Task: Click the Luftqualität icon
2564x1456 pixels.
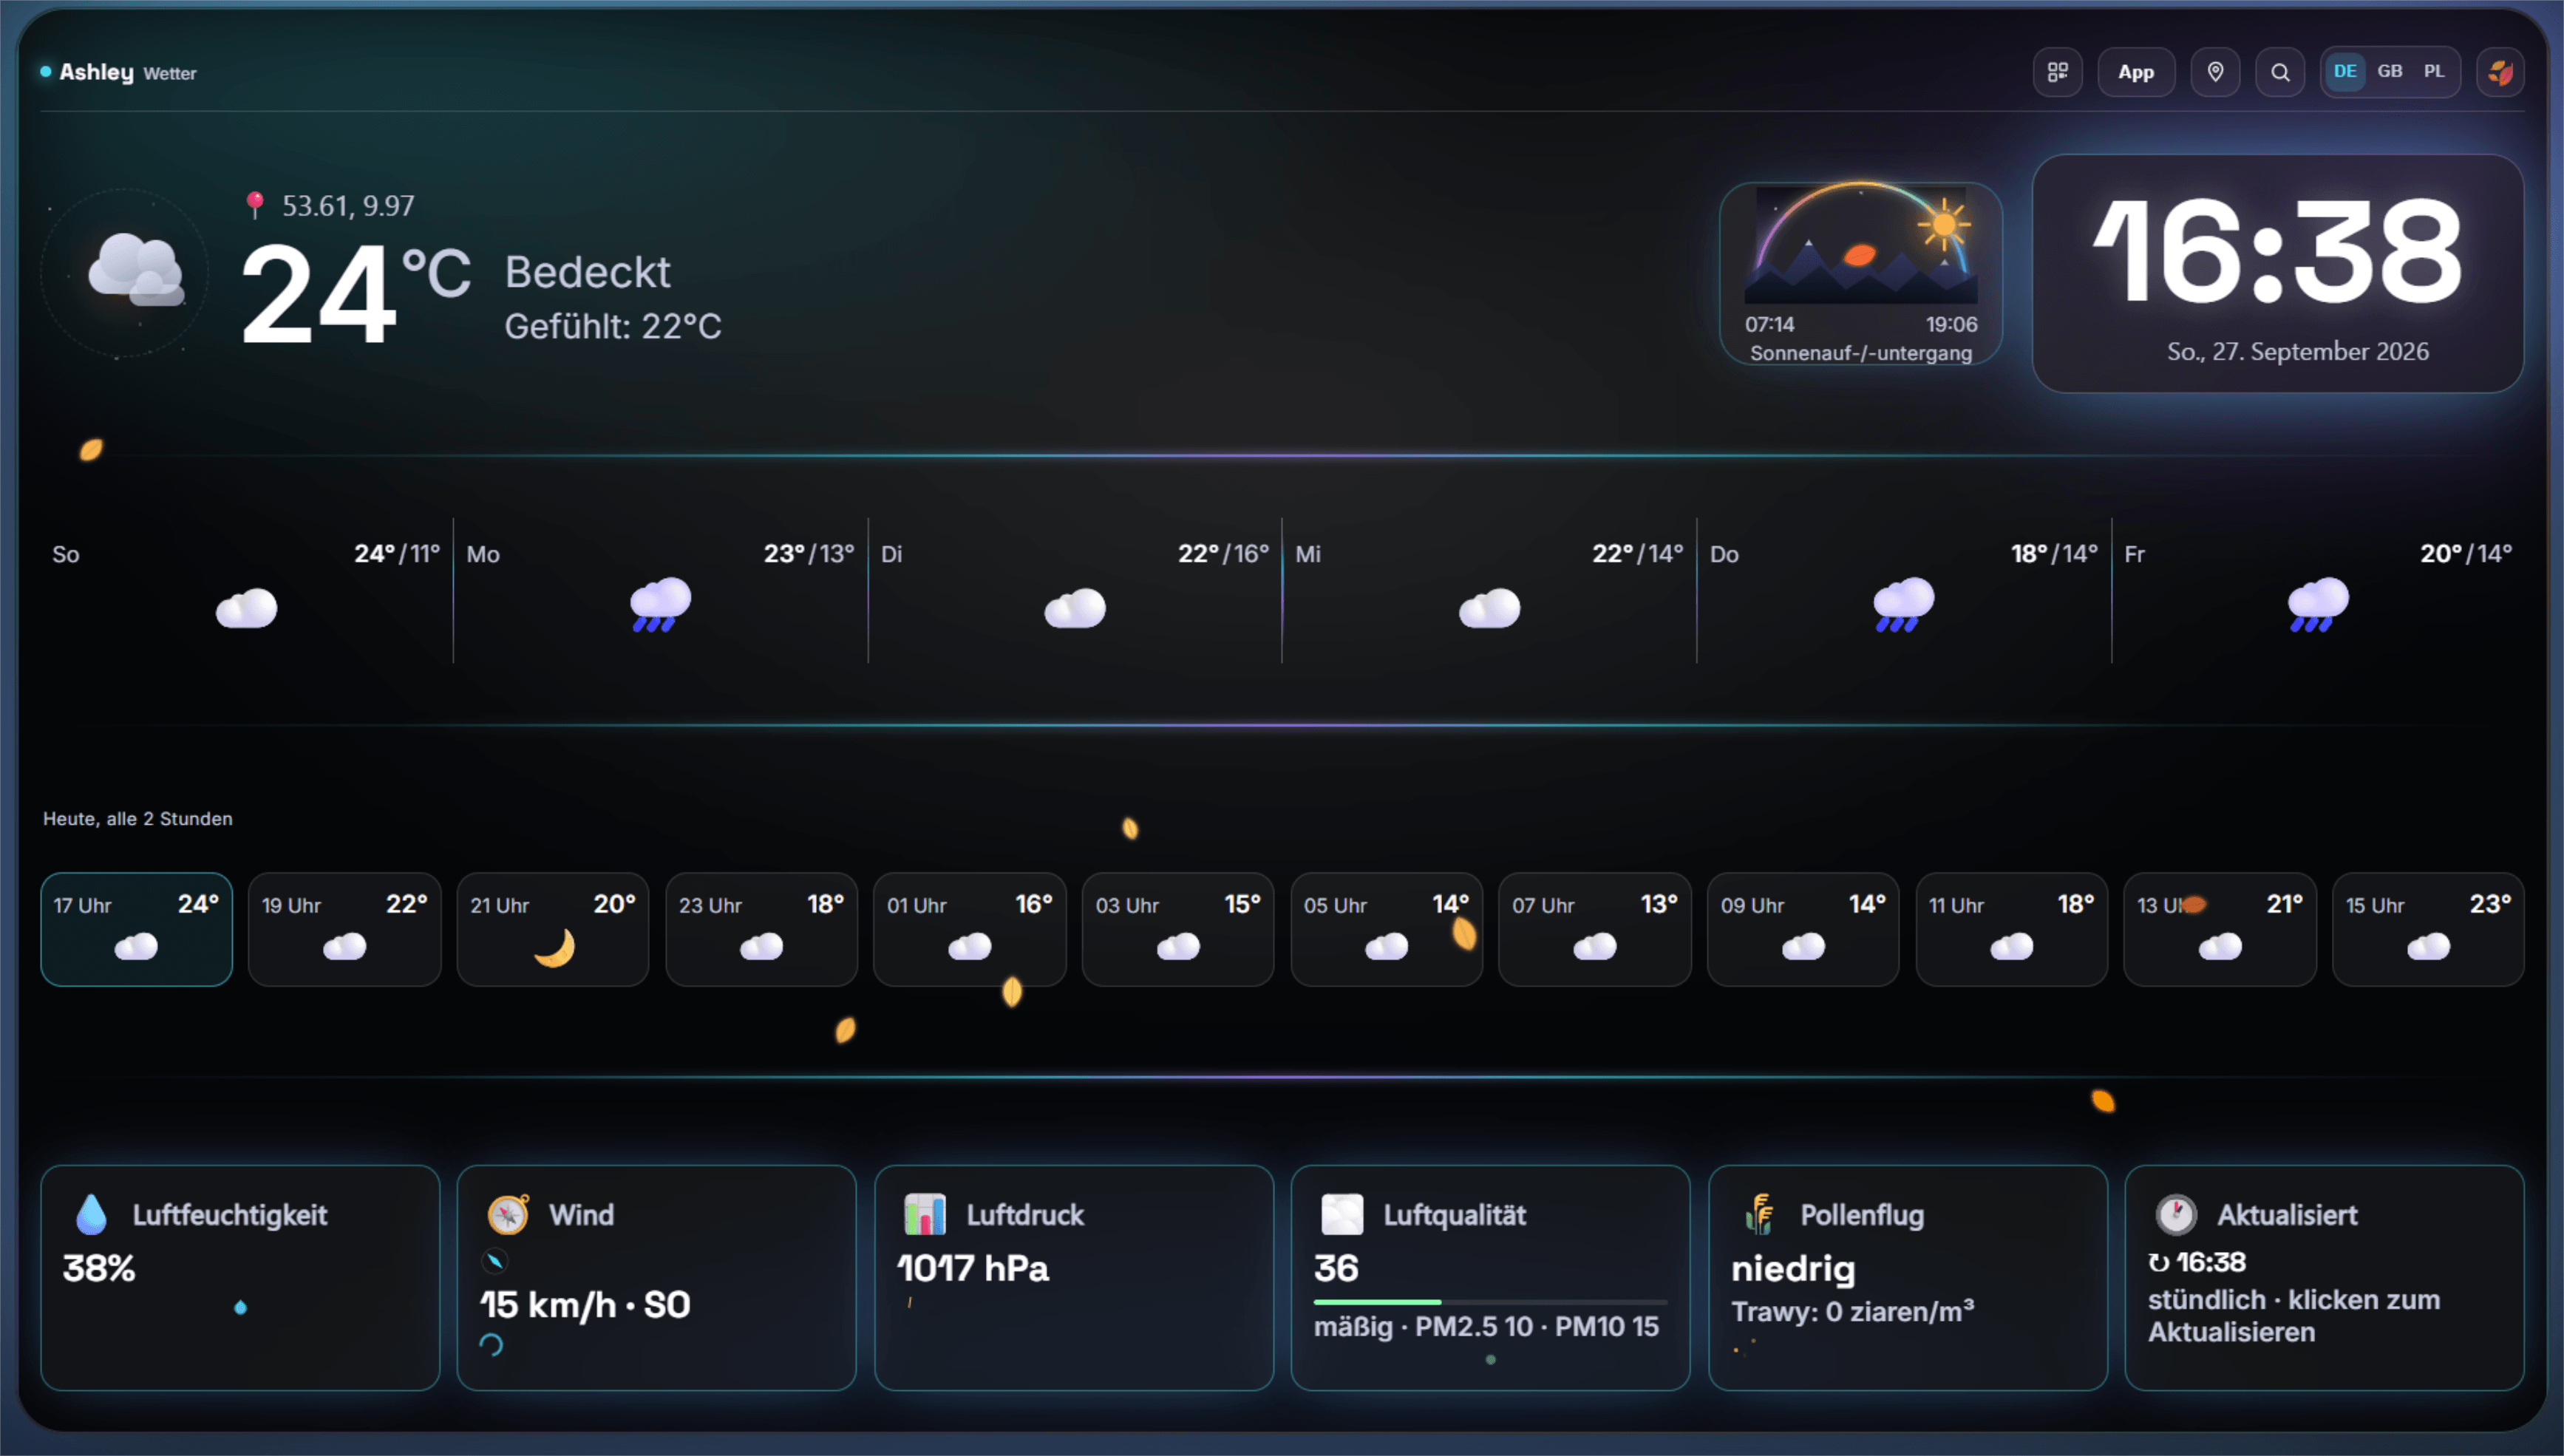Action: (x=1342, y=1214)
